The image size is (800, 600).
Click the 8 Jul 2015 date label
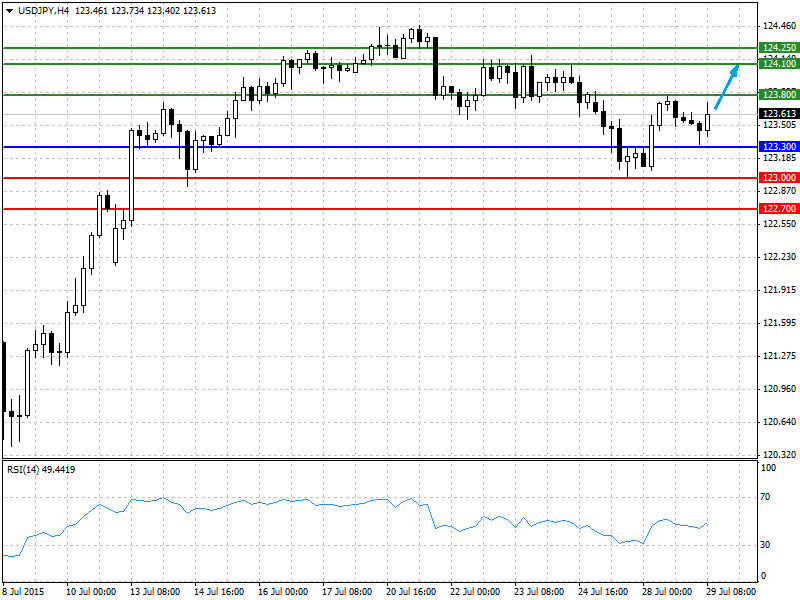pos(23,592)
